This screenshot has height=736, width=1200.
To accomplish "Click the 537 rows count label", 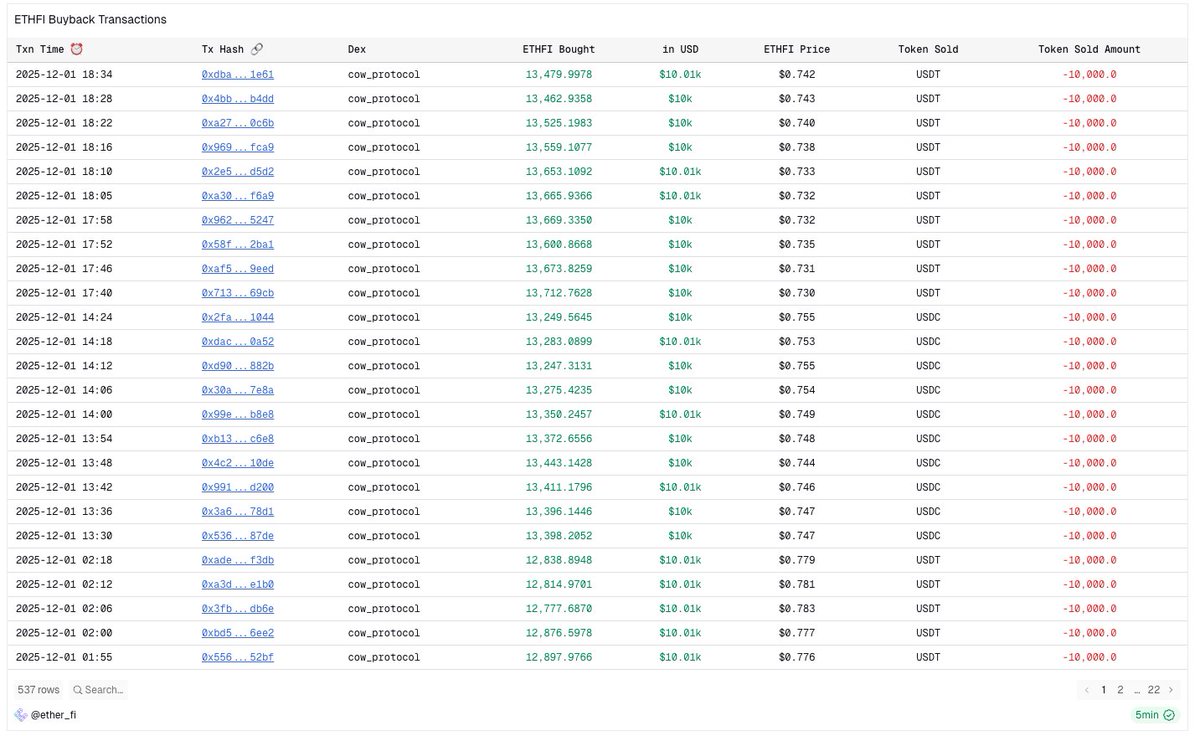I will click(x=38, y=690).
